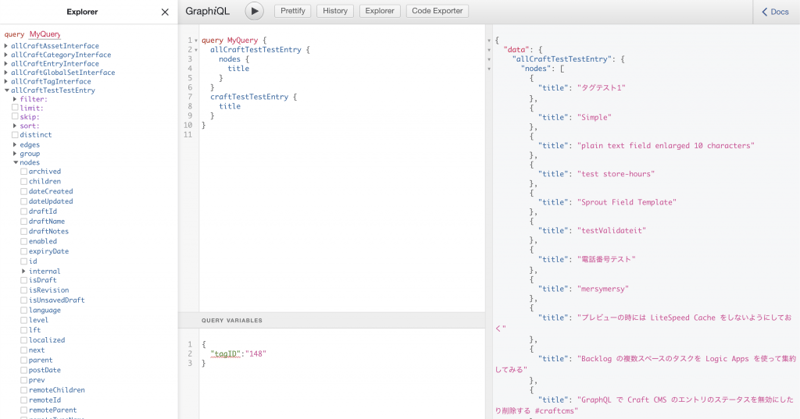The width and height of the screenshot is (800, 419).
Task: Close the Explorer panel with X
Action: click(x=165, y=12)
